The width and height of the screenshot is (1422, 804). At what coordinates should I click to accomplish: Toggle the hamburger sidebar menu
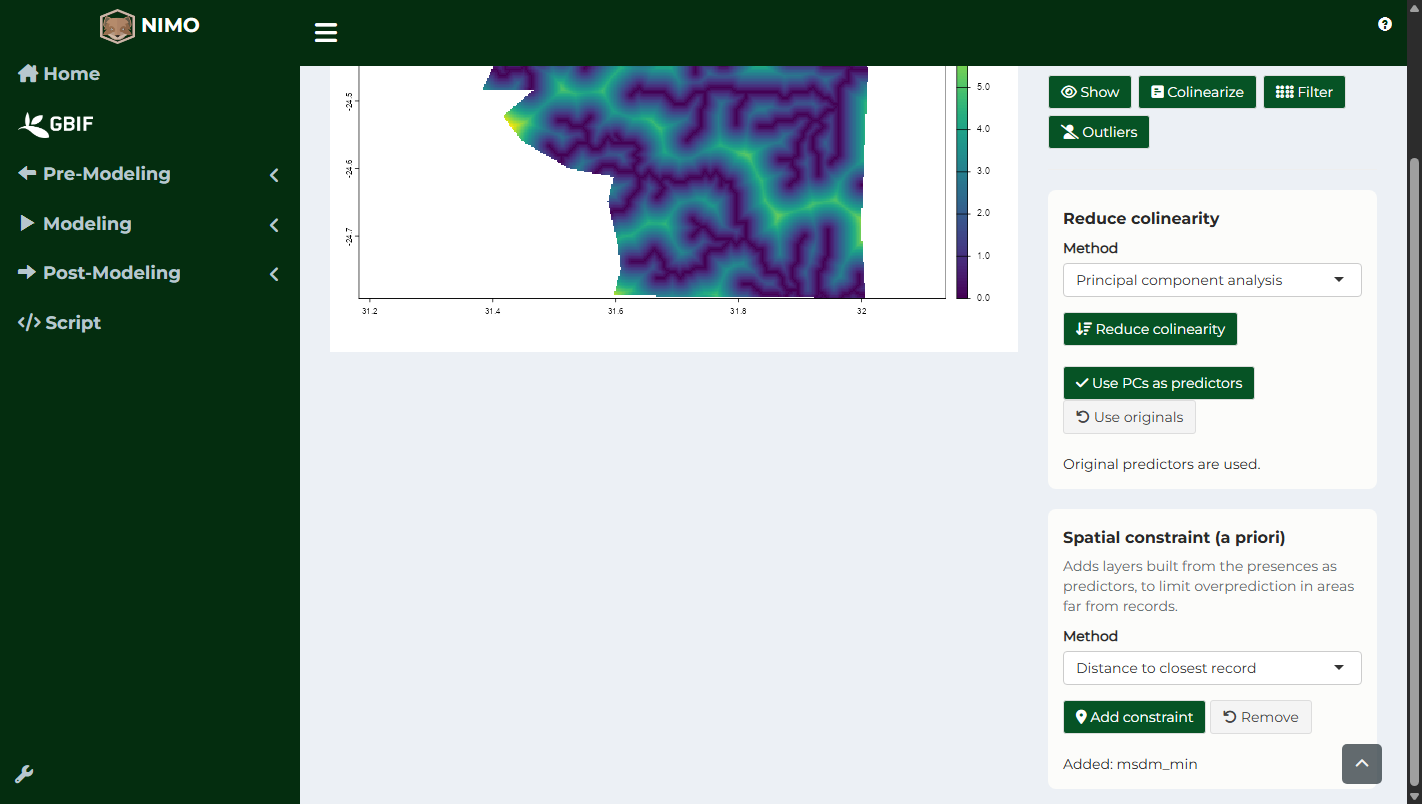[x=326, y=33]
